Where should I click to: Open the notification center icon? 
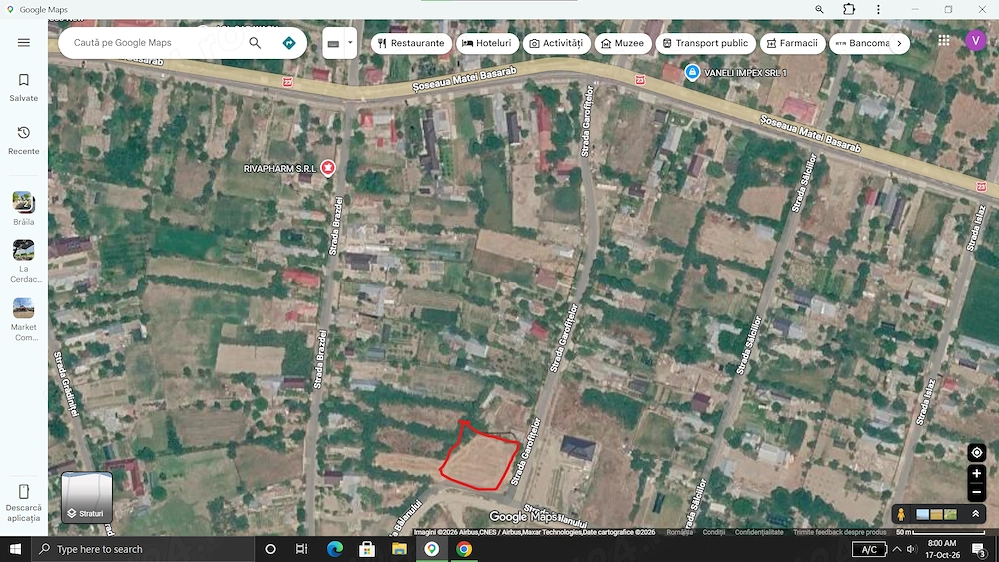coord(979,549)
